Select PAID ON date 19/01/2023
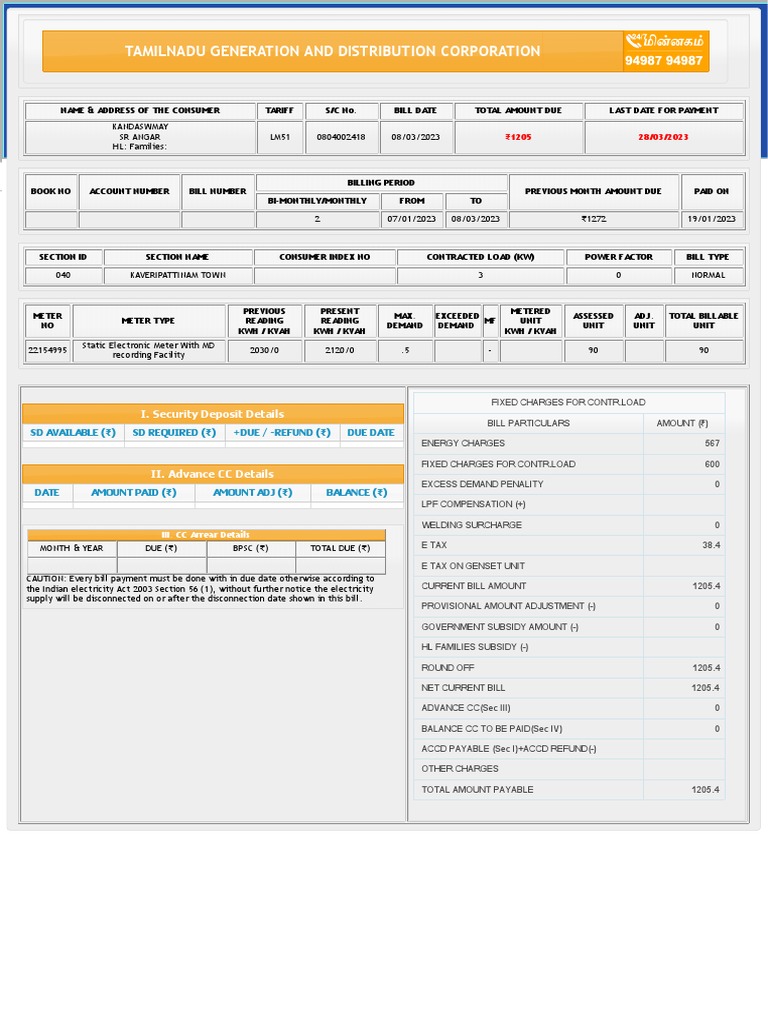 point(711,219)
